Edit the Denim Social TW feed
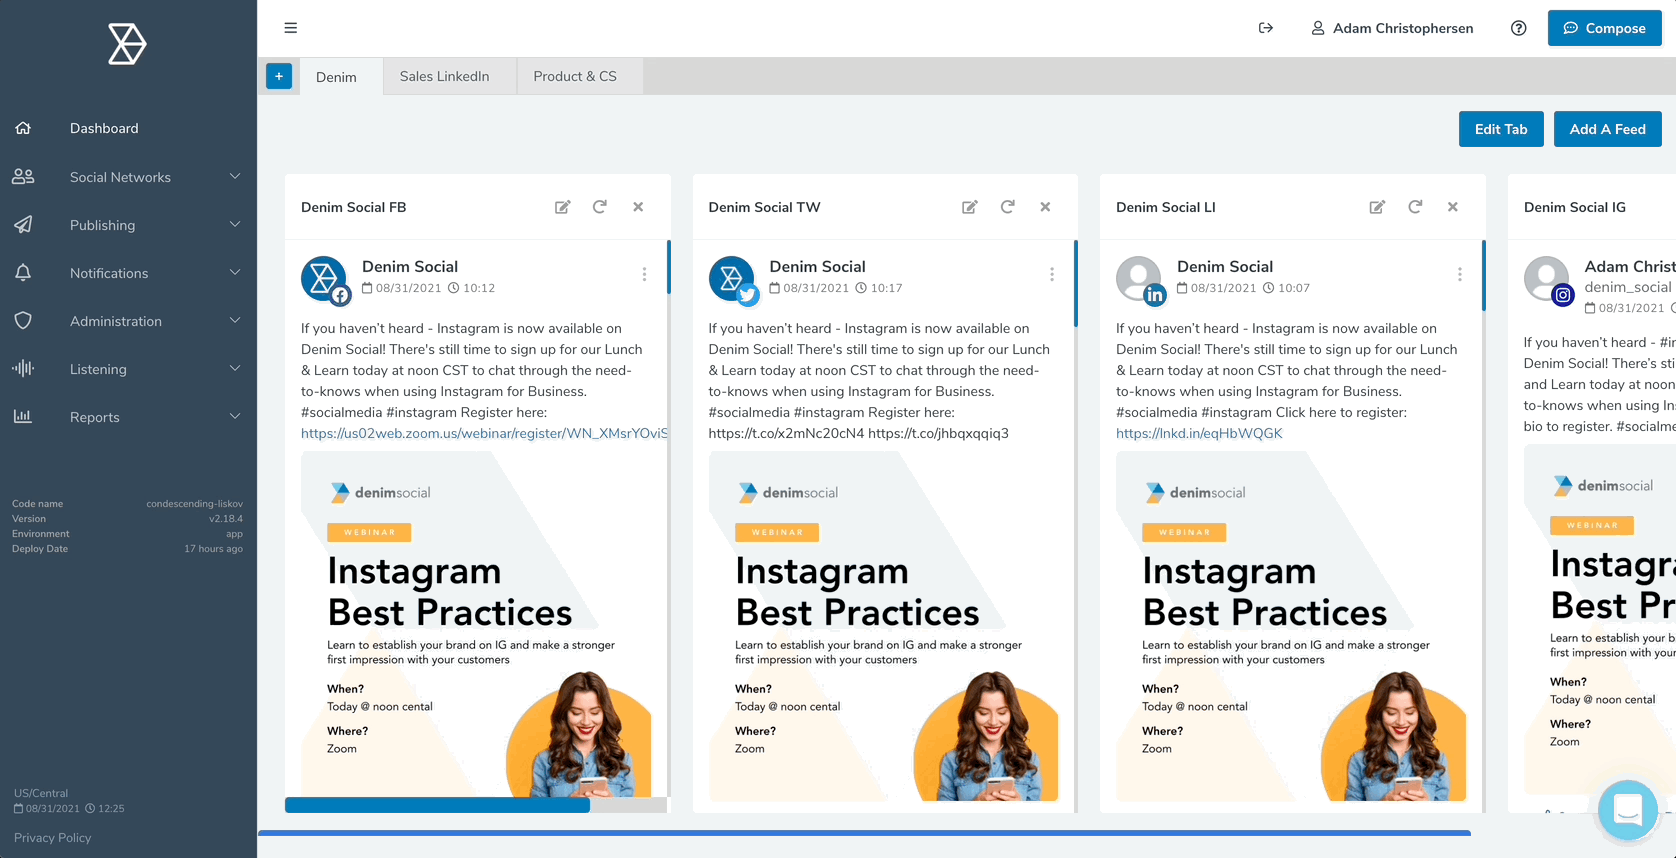This screenshot has height=858, width=1676. click(970, 207)
